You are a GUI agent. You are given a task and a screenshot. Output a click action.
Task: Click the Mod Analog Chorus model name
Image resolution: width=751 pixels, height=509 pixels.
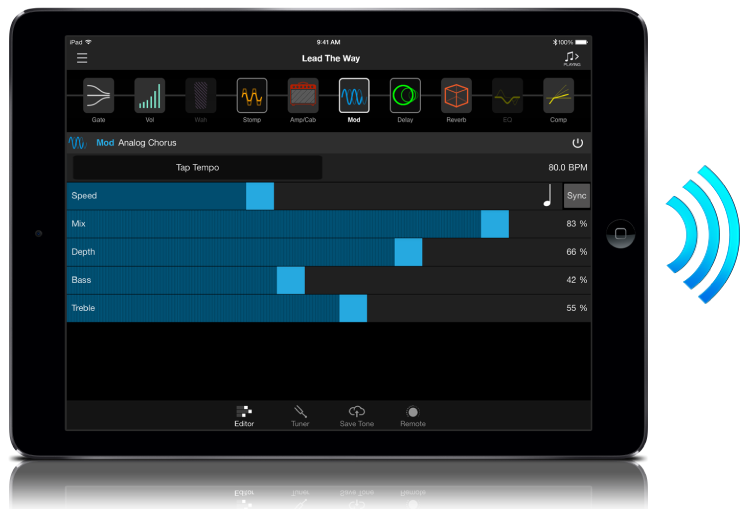pyautogui.click(x=137, y=143)
